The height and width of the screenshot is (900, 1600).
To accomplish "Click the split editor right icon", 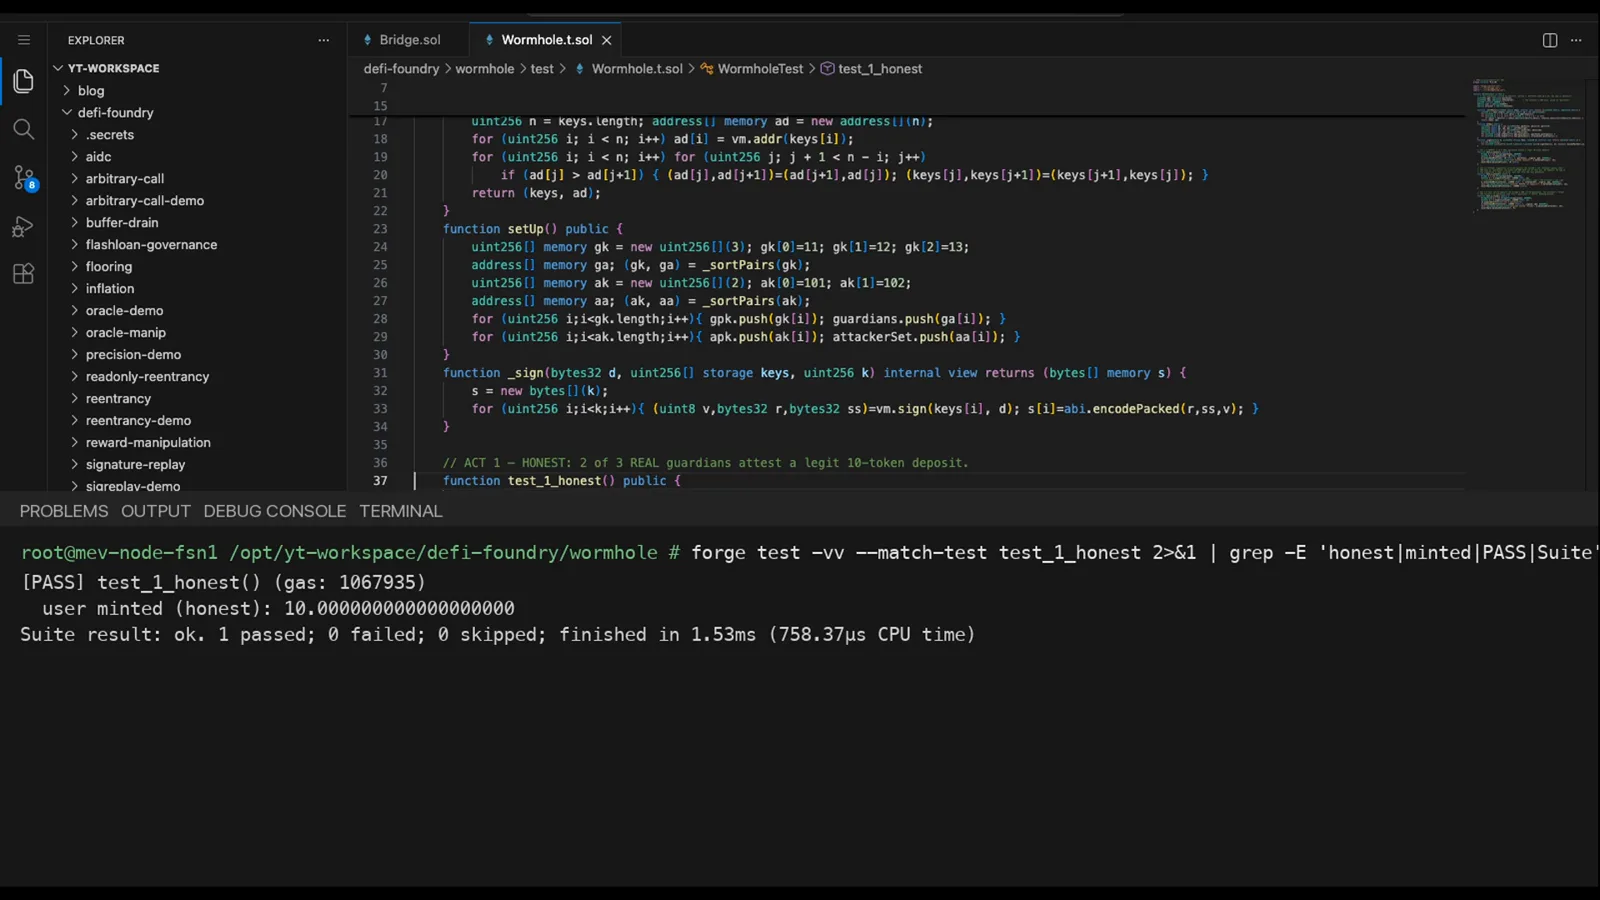I will click(x=1550, y=40).
